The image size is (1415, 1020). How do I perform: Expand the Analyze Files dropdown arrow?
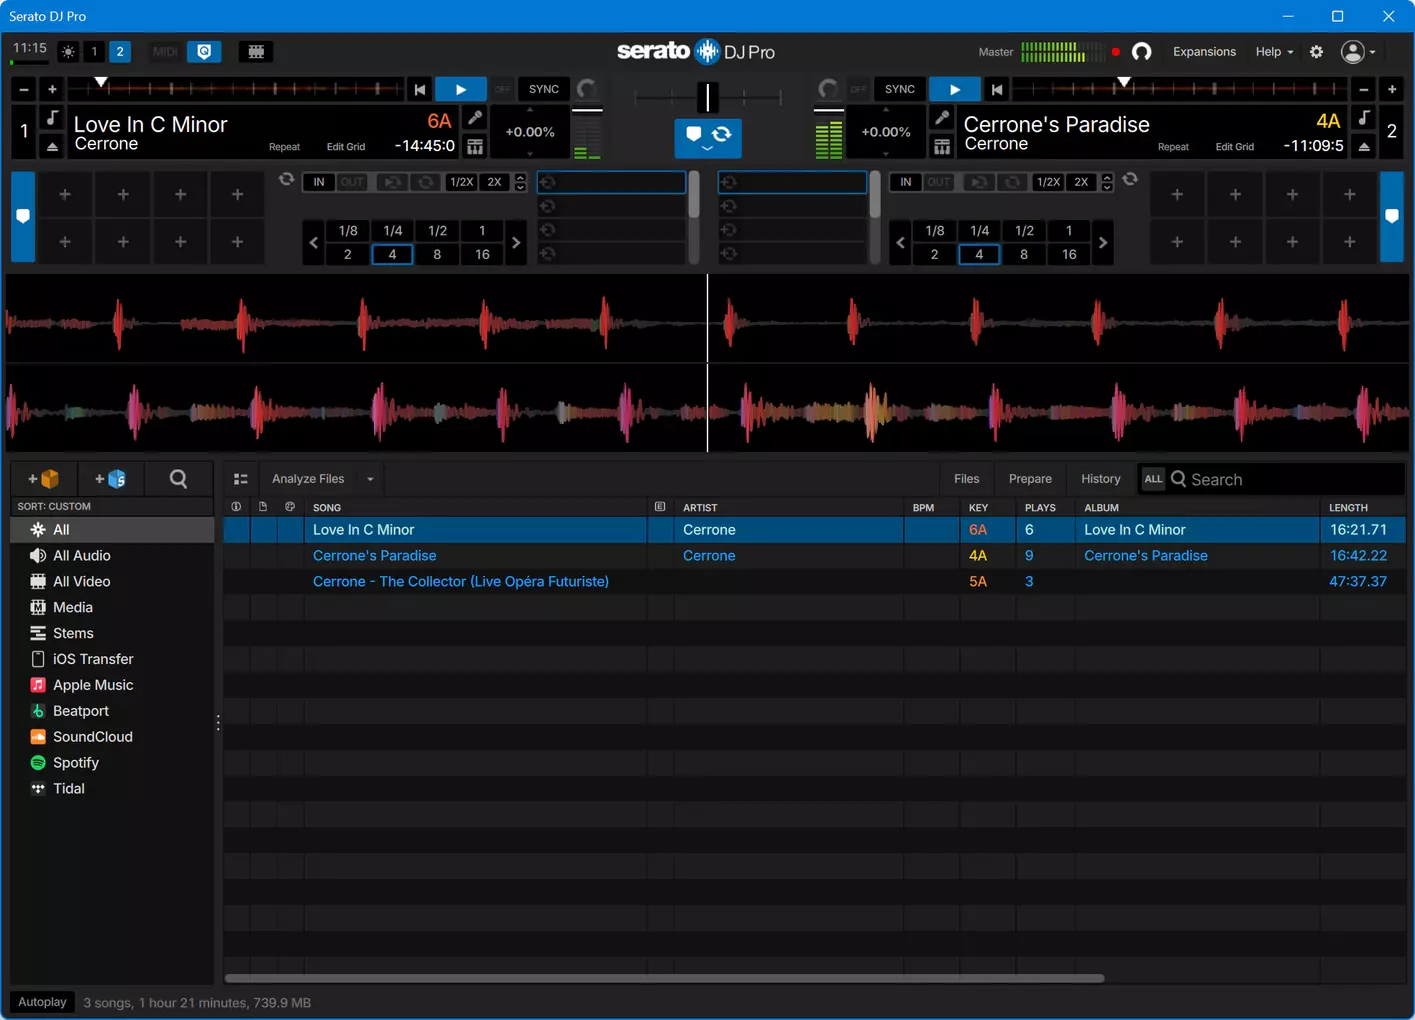click(x=370, y=479)
